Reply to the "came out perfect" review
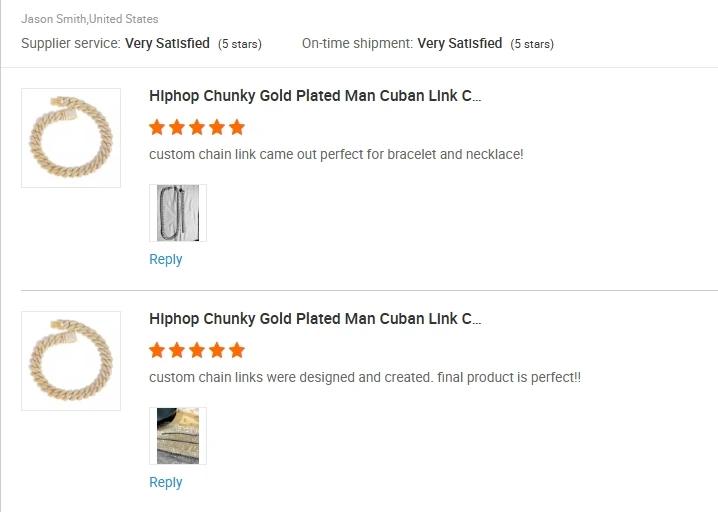The width and height of the screenshot is (718, 512). coord(165,259)
